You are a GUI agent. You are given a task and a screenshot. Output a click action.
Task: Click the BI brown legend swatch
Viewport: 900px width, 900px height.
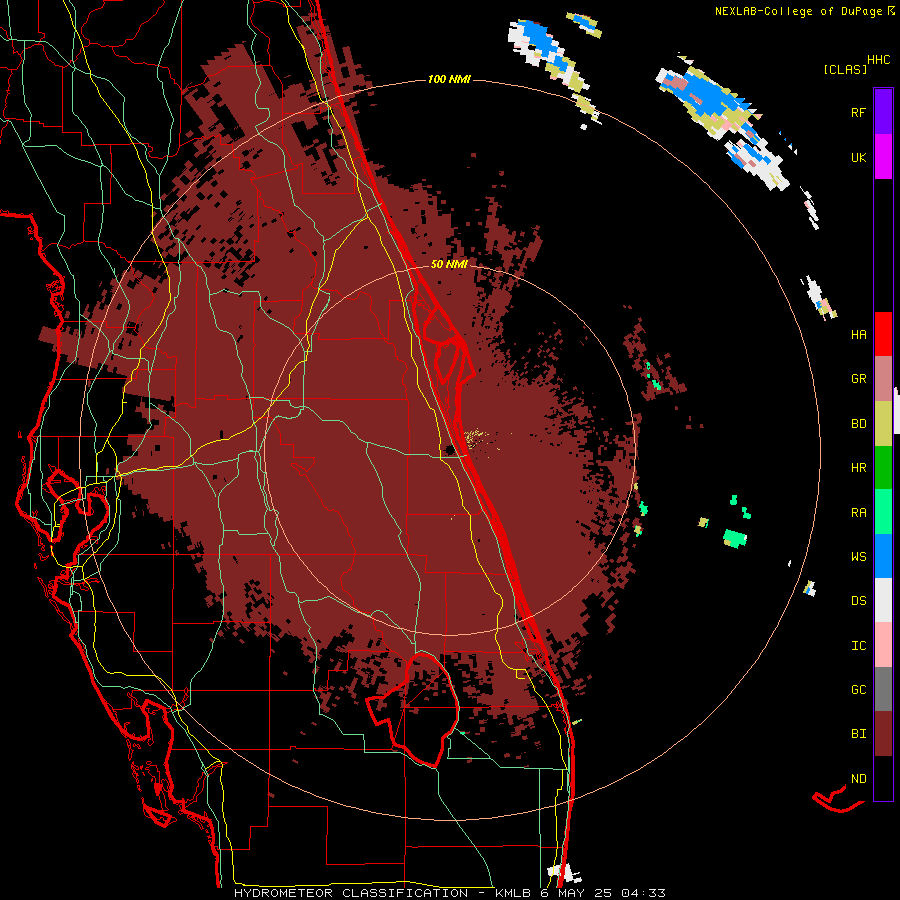(883, 734)
